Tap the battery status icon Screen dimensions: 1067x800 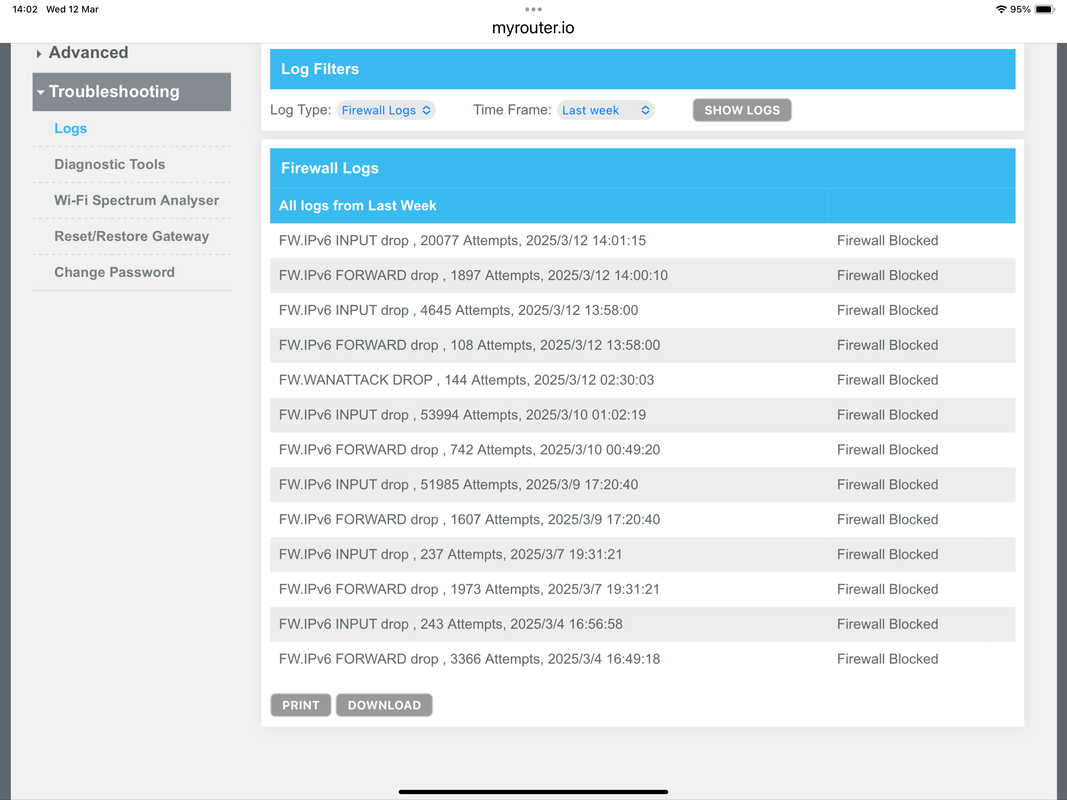pyautogui.click(x=1045, y=10)
